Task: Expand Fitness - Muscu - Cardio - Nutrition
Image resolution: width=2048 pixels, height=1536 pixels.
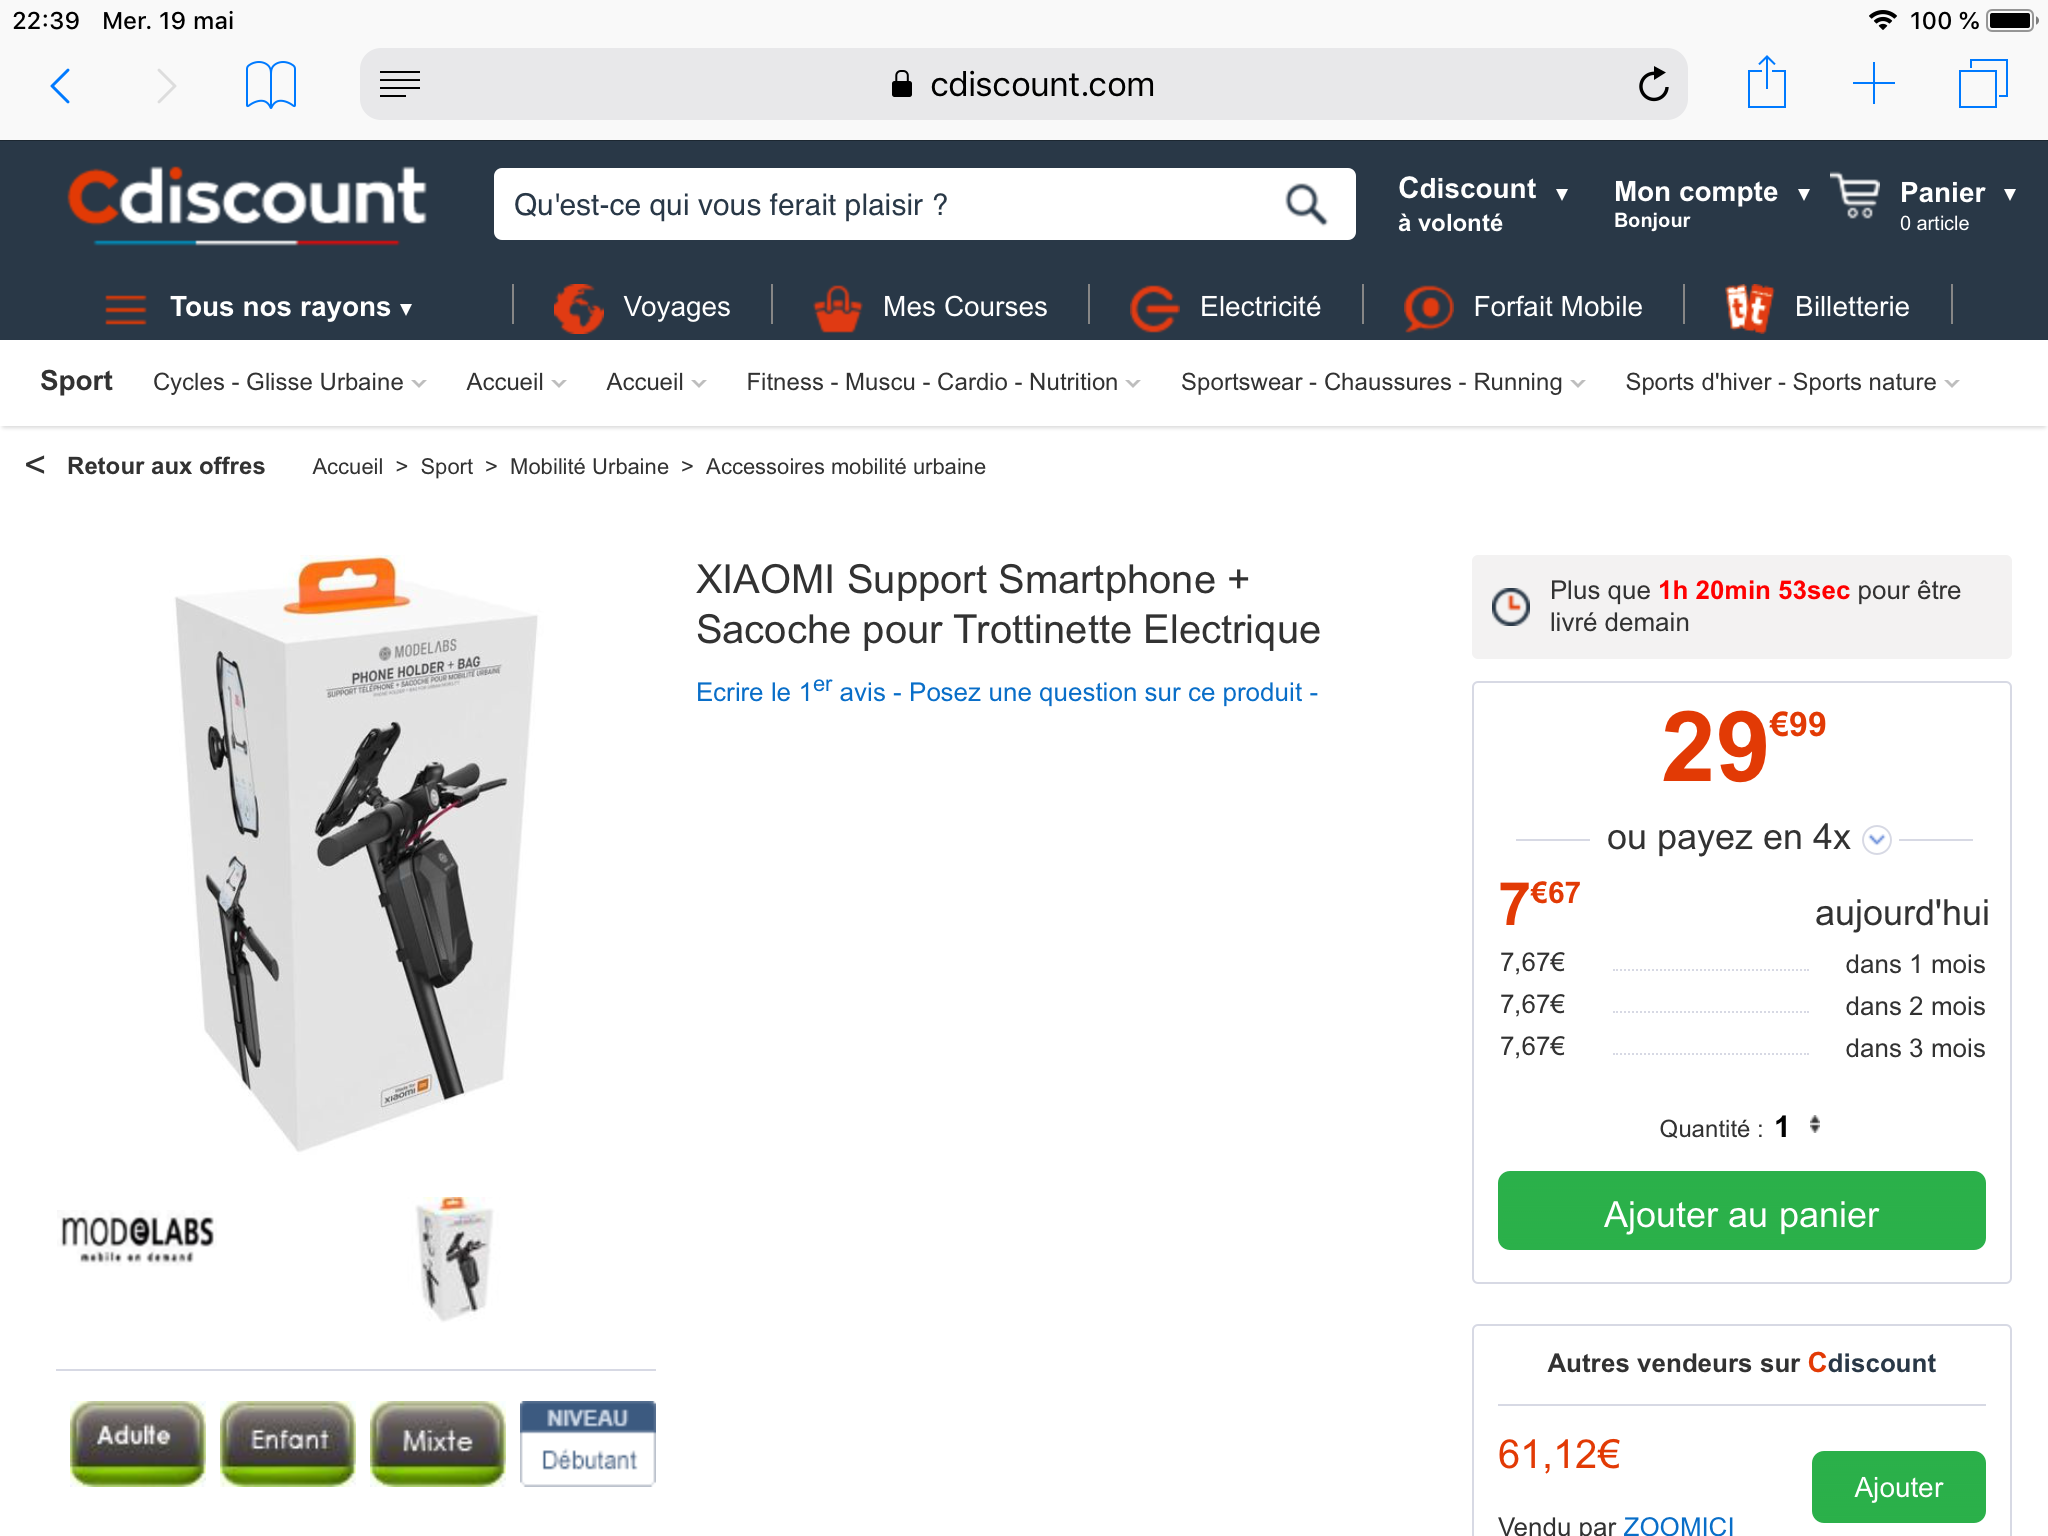Action: pyautogui.click(x=942, y=382)
